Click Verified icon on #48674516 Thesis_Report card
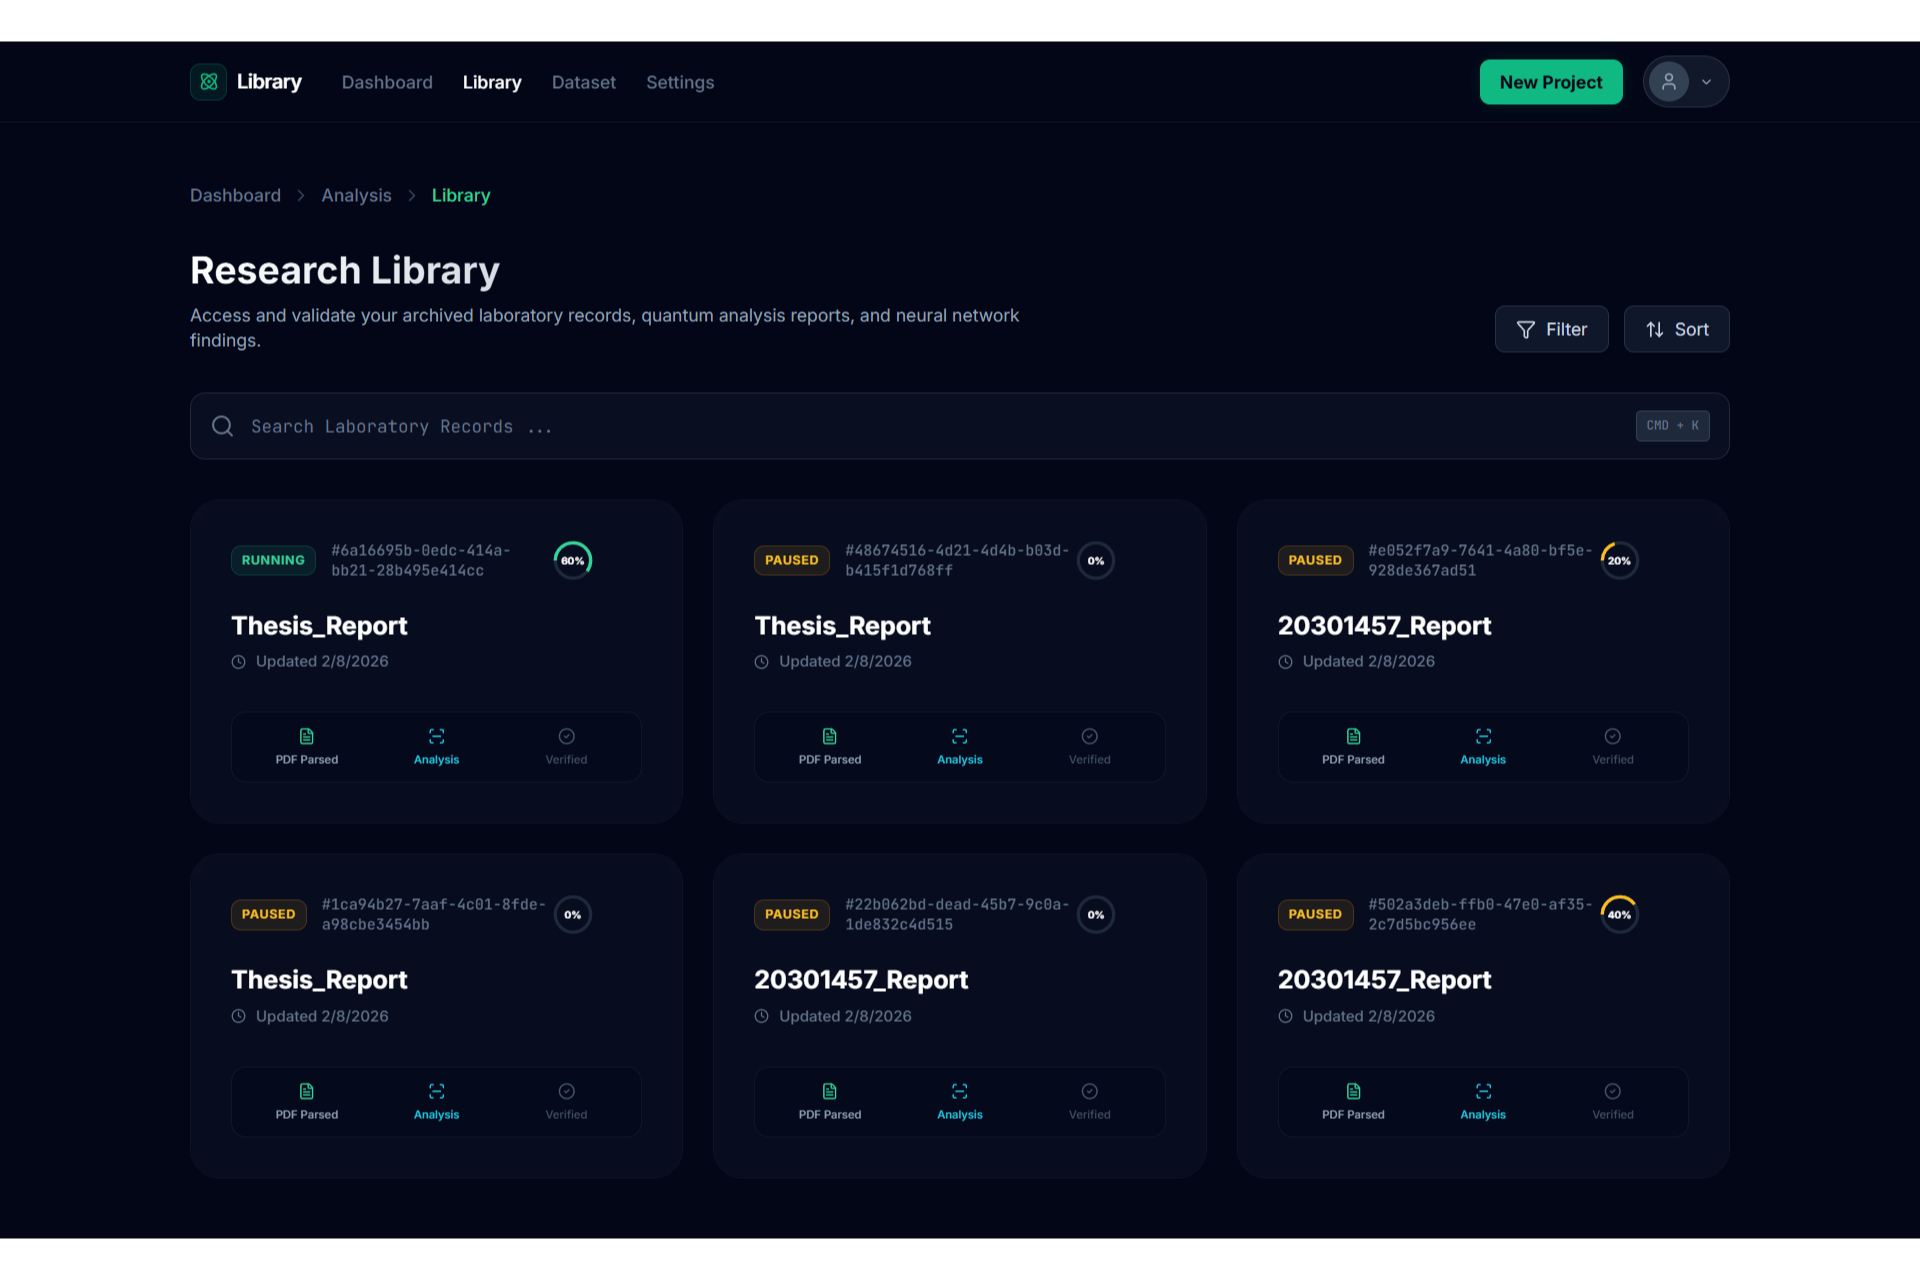This screenshot has height=1280, width=1920. point(1089,736)
